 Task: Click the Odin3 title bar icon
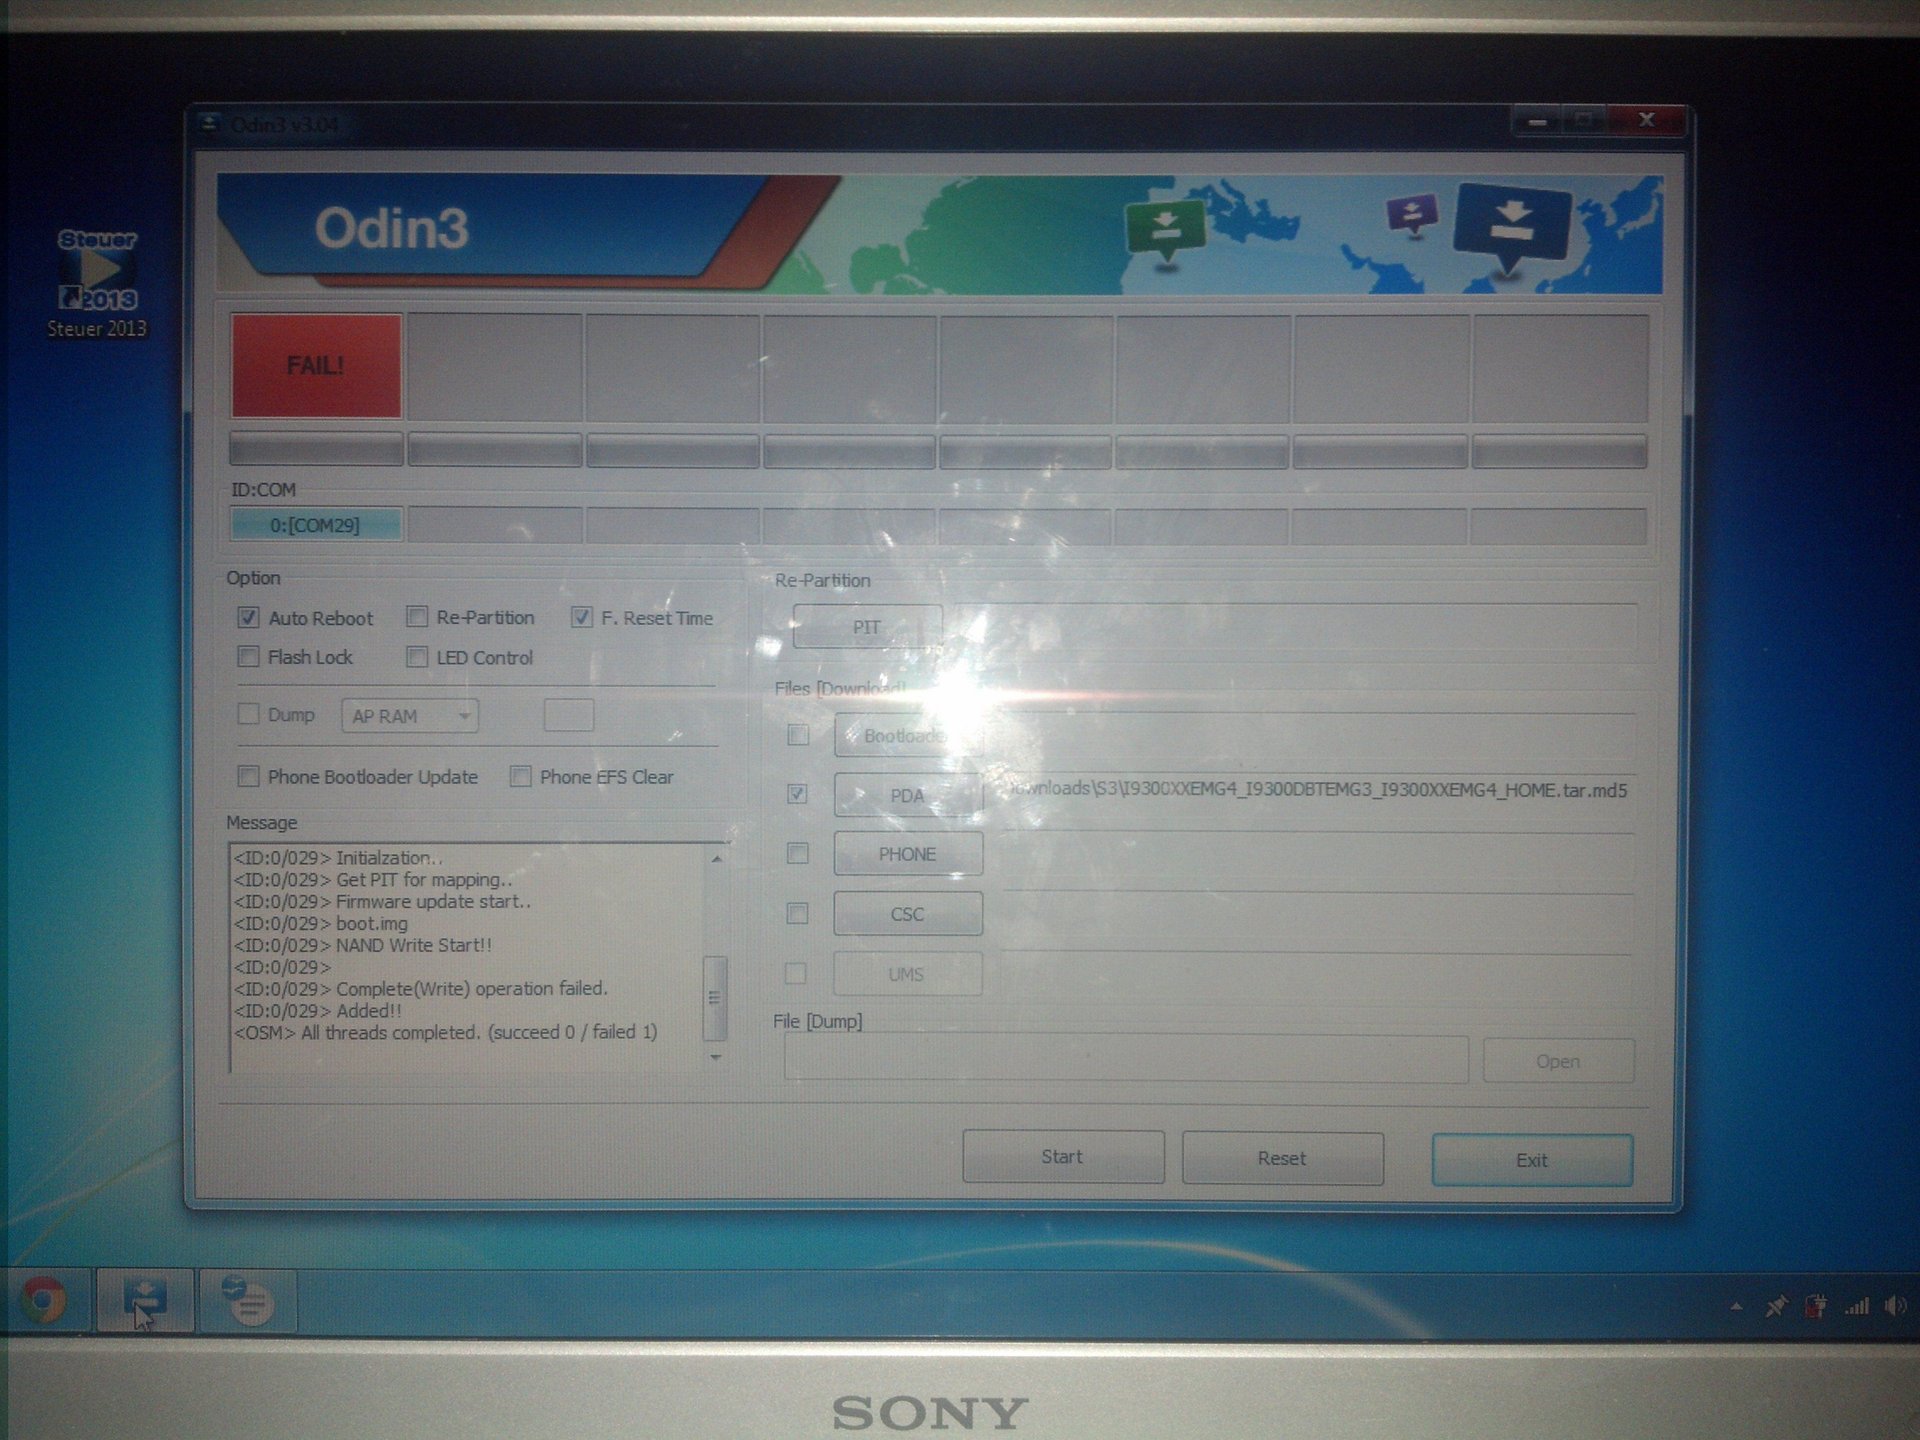pos(209,124)
